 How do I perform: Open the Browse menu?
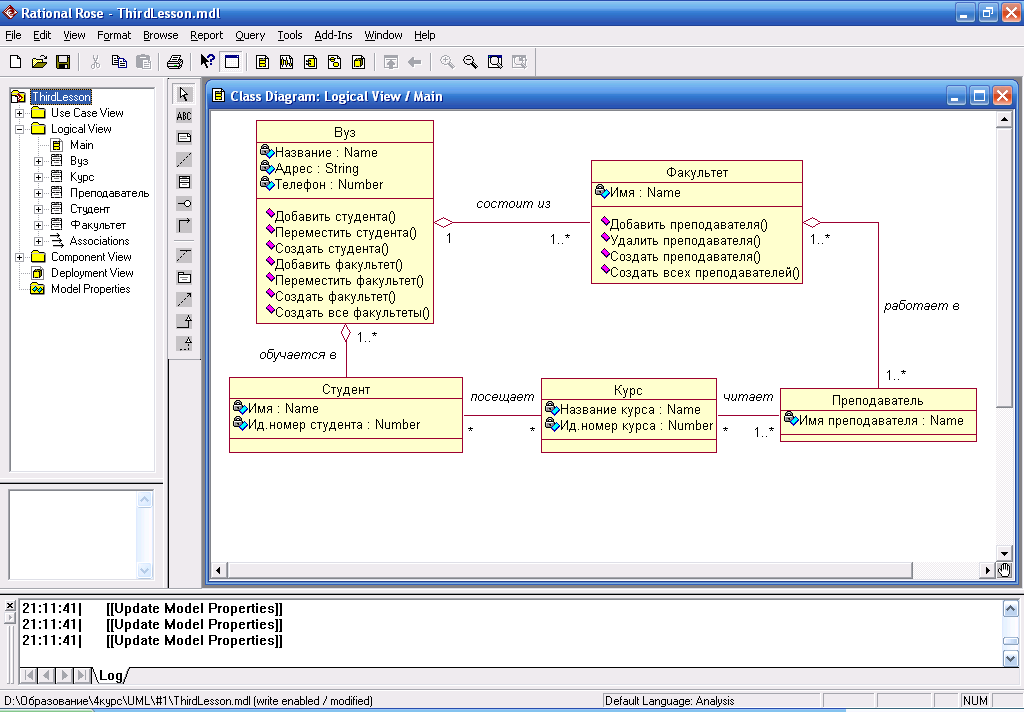tap(161, 35)
